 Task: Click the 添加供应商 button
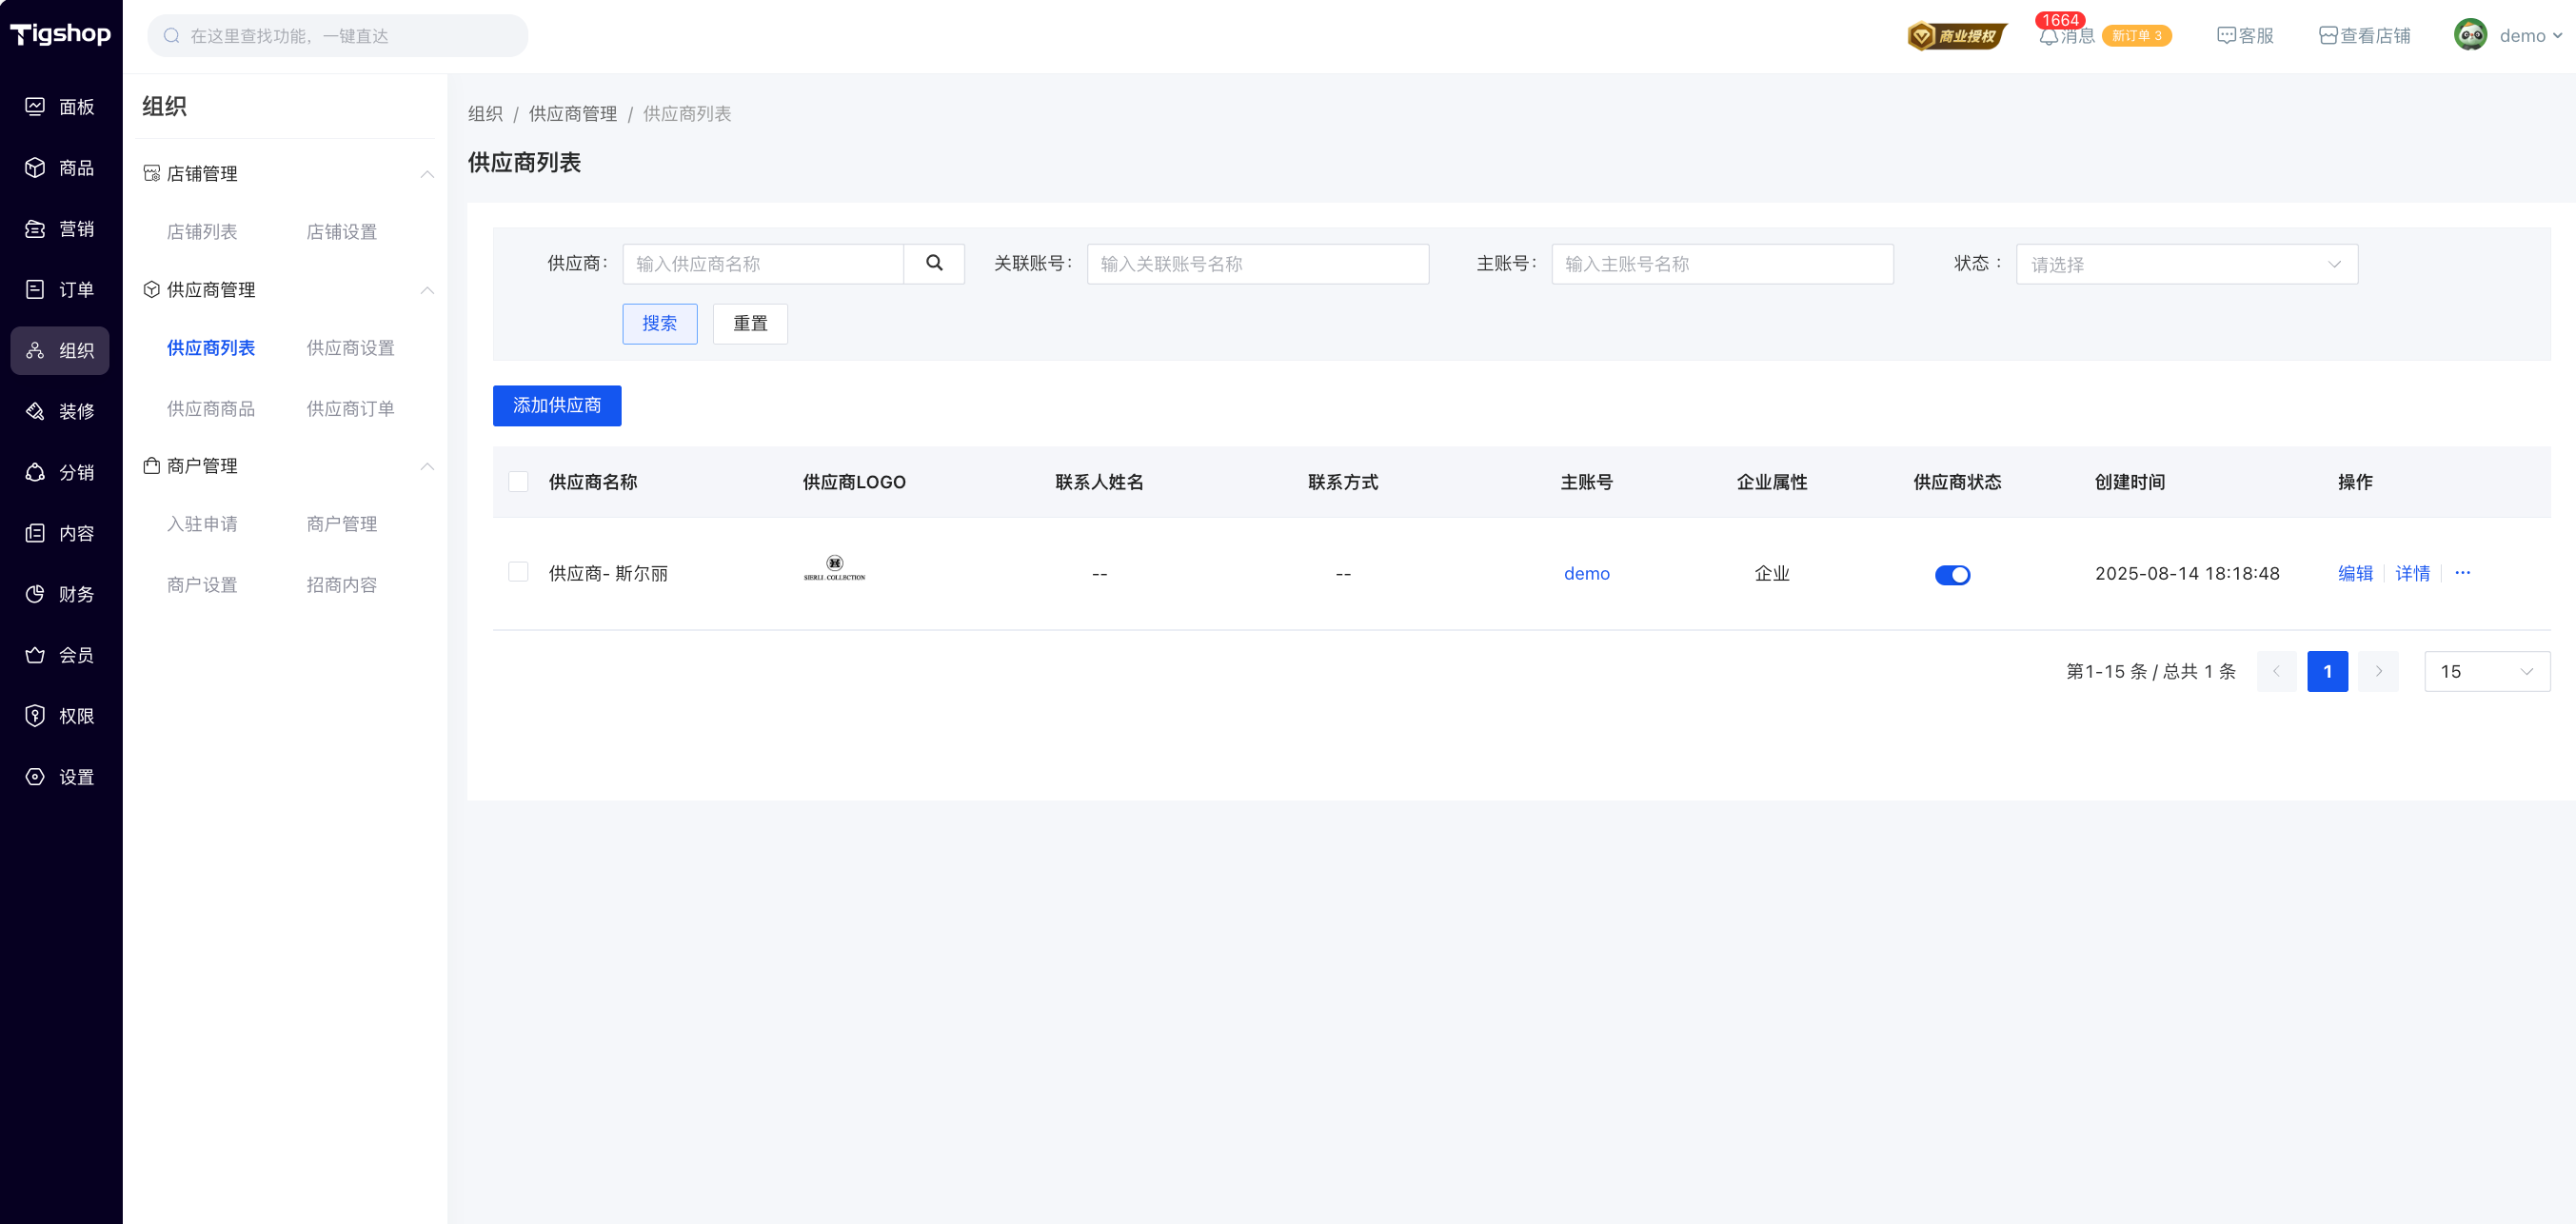coord(557,405)
